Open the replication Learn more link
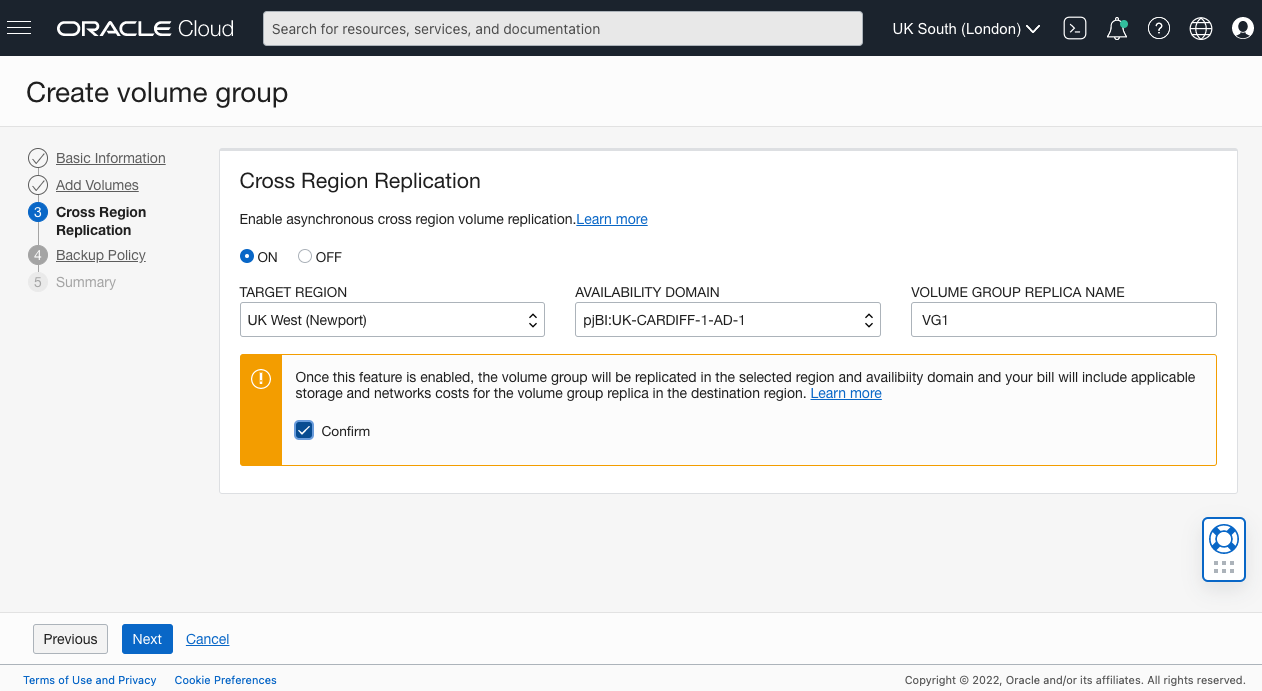Screen dimensions: 1262x691 611,219
